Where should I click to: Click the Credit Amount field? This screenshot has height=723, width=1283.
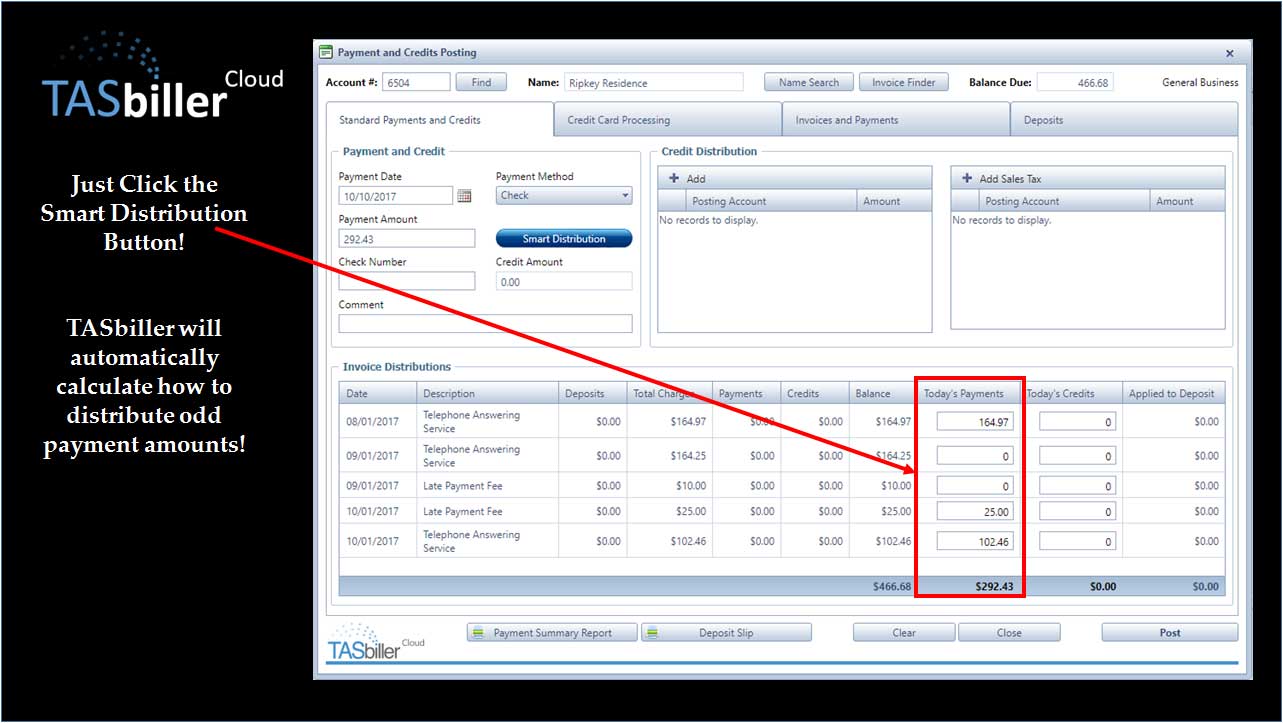[x=564, y=281]
